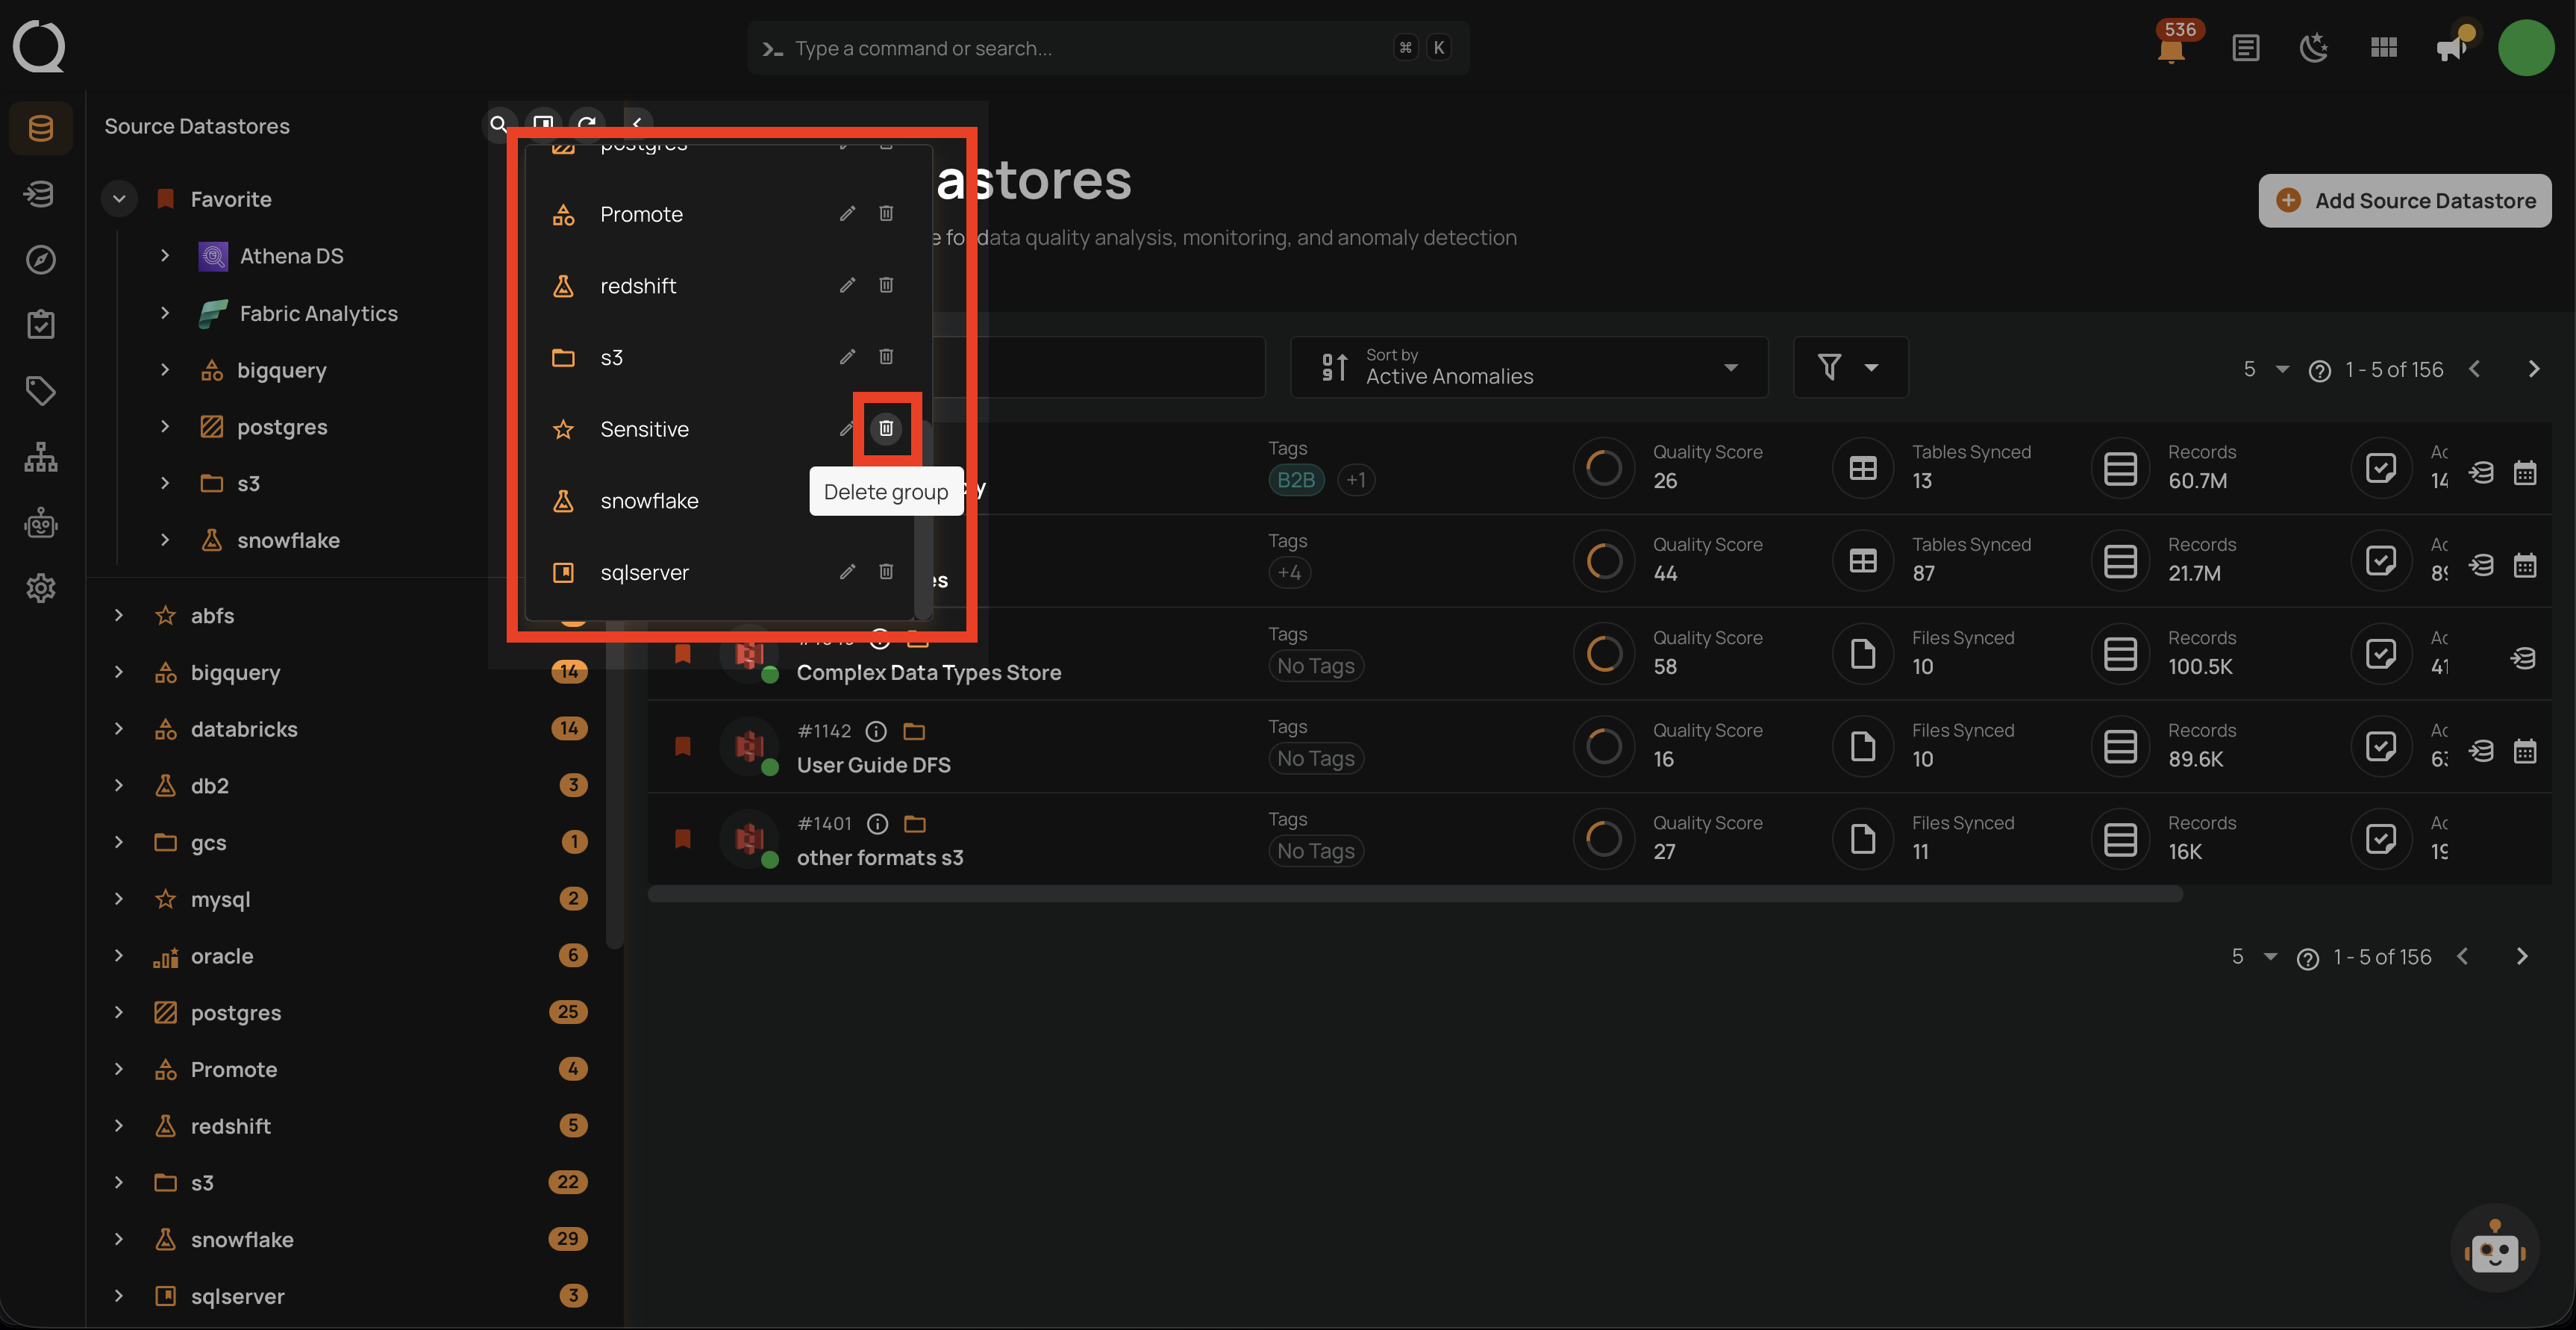Screen dimensions: 2576x1330
Task: Select the sqlserver group in popup list
Action: (x=644, y=572)
